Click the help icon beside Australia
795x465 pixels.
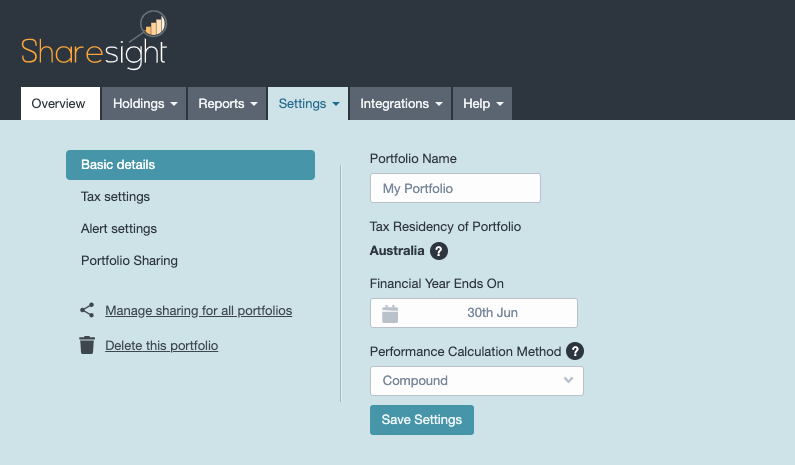(439, 251)
